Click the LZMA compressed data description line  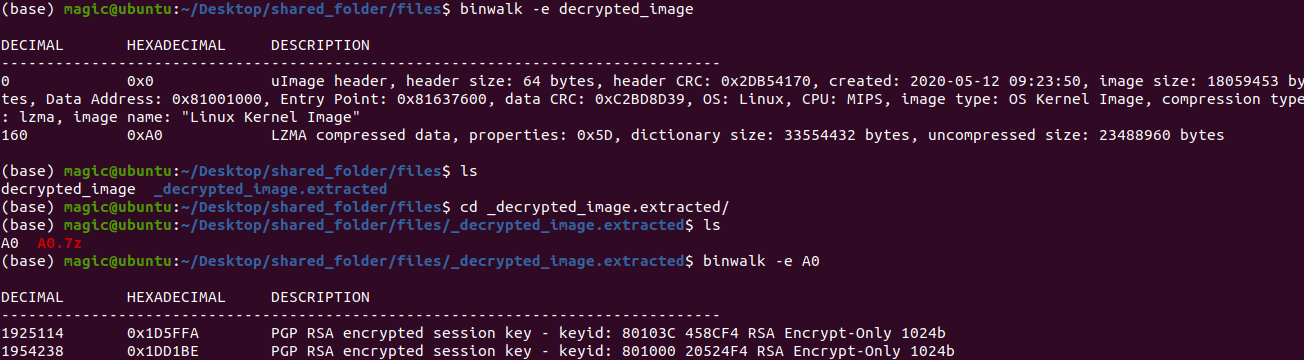747,135
